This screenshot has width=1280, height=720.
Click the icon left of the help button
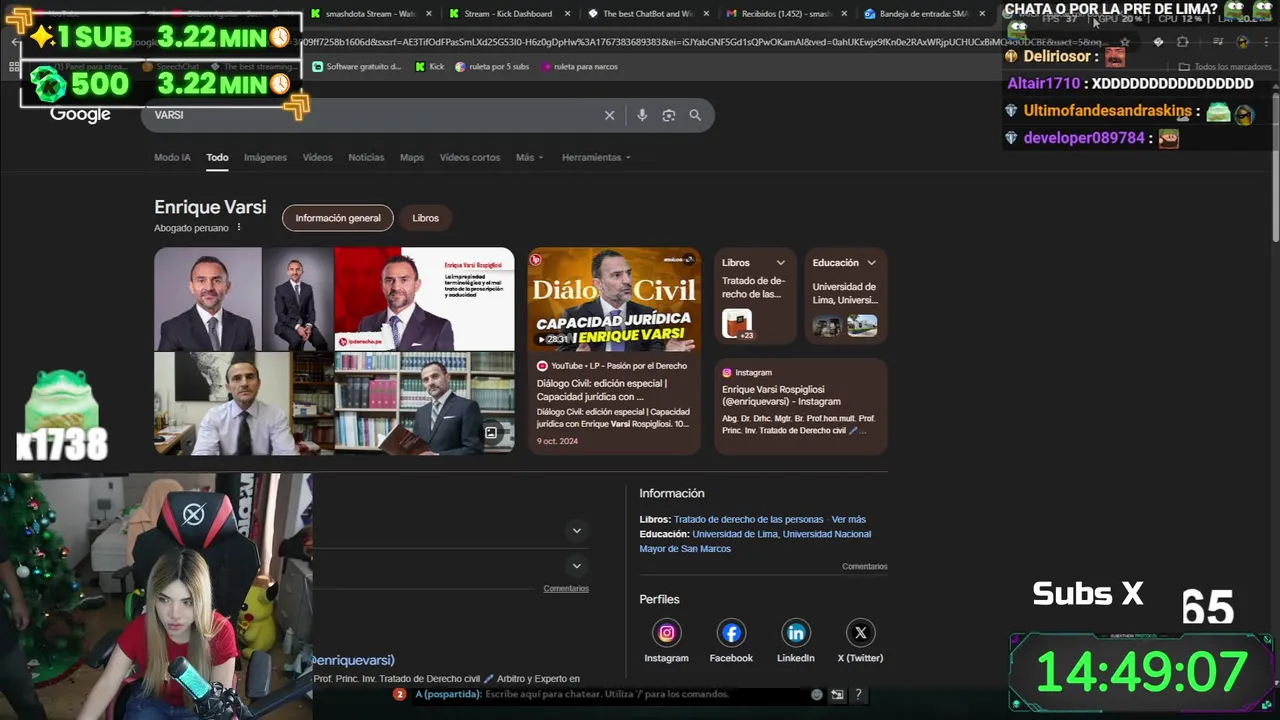pos(838,694)
